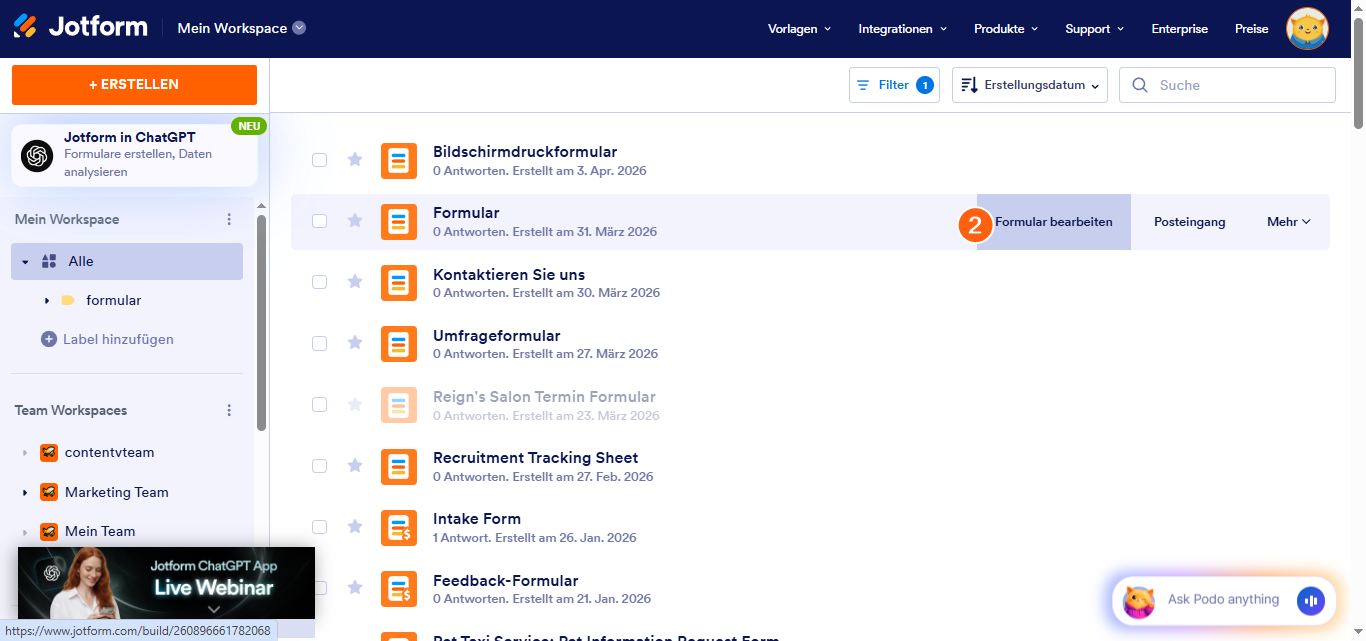This screenshot has height=641, width=1366.
Task: Click the Podo voice microphone icon
Action: pyautogui.click(x=1310, y=600)
